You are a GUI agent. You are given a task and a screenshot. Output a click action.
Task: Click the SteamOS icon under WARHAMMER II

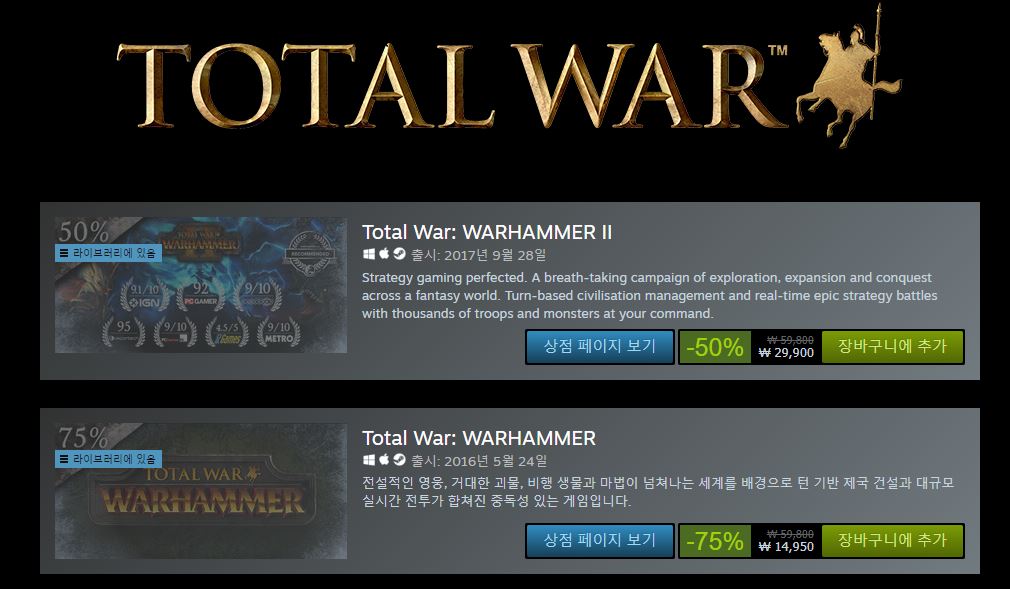coord(399,254)
